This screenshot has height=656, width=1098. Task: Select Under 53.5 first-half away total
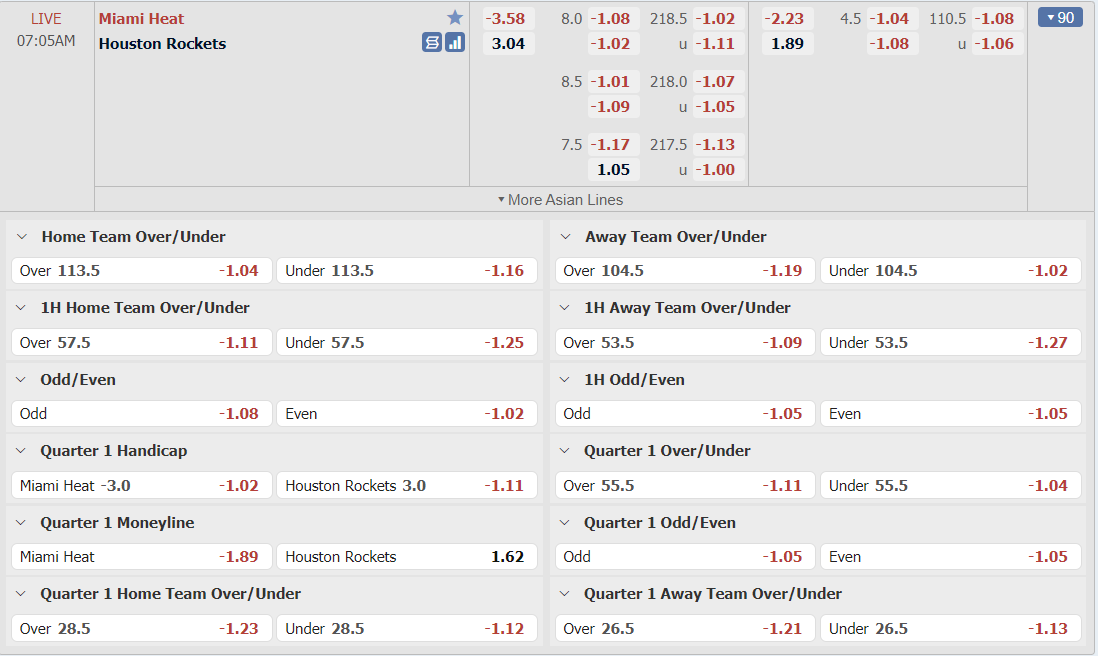point(951,342)
